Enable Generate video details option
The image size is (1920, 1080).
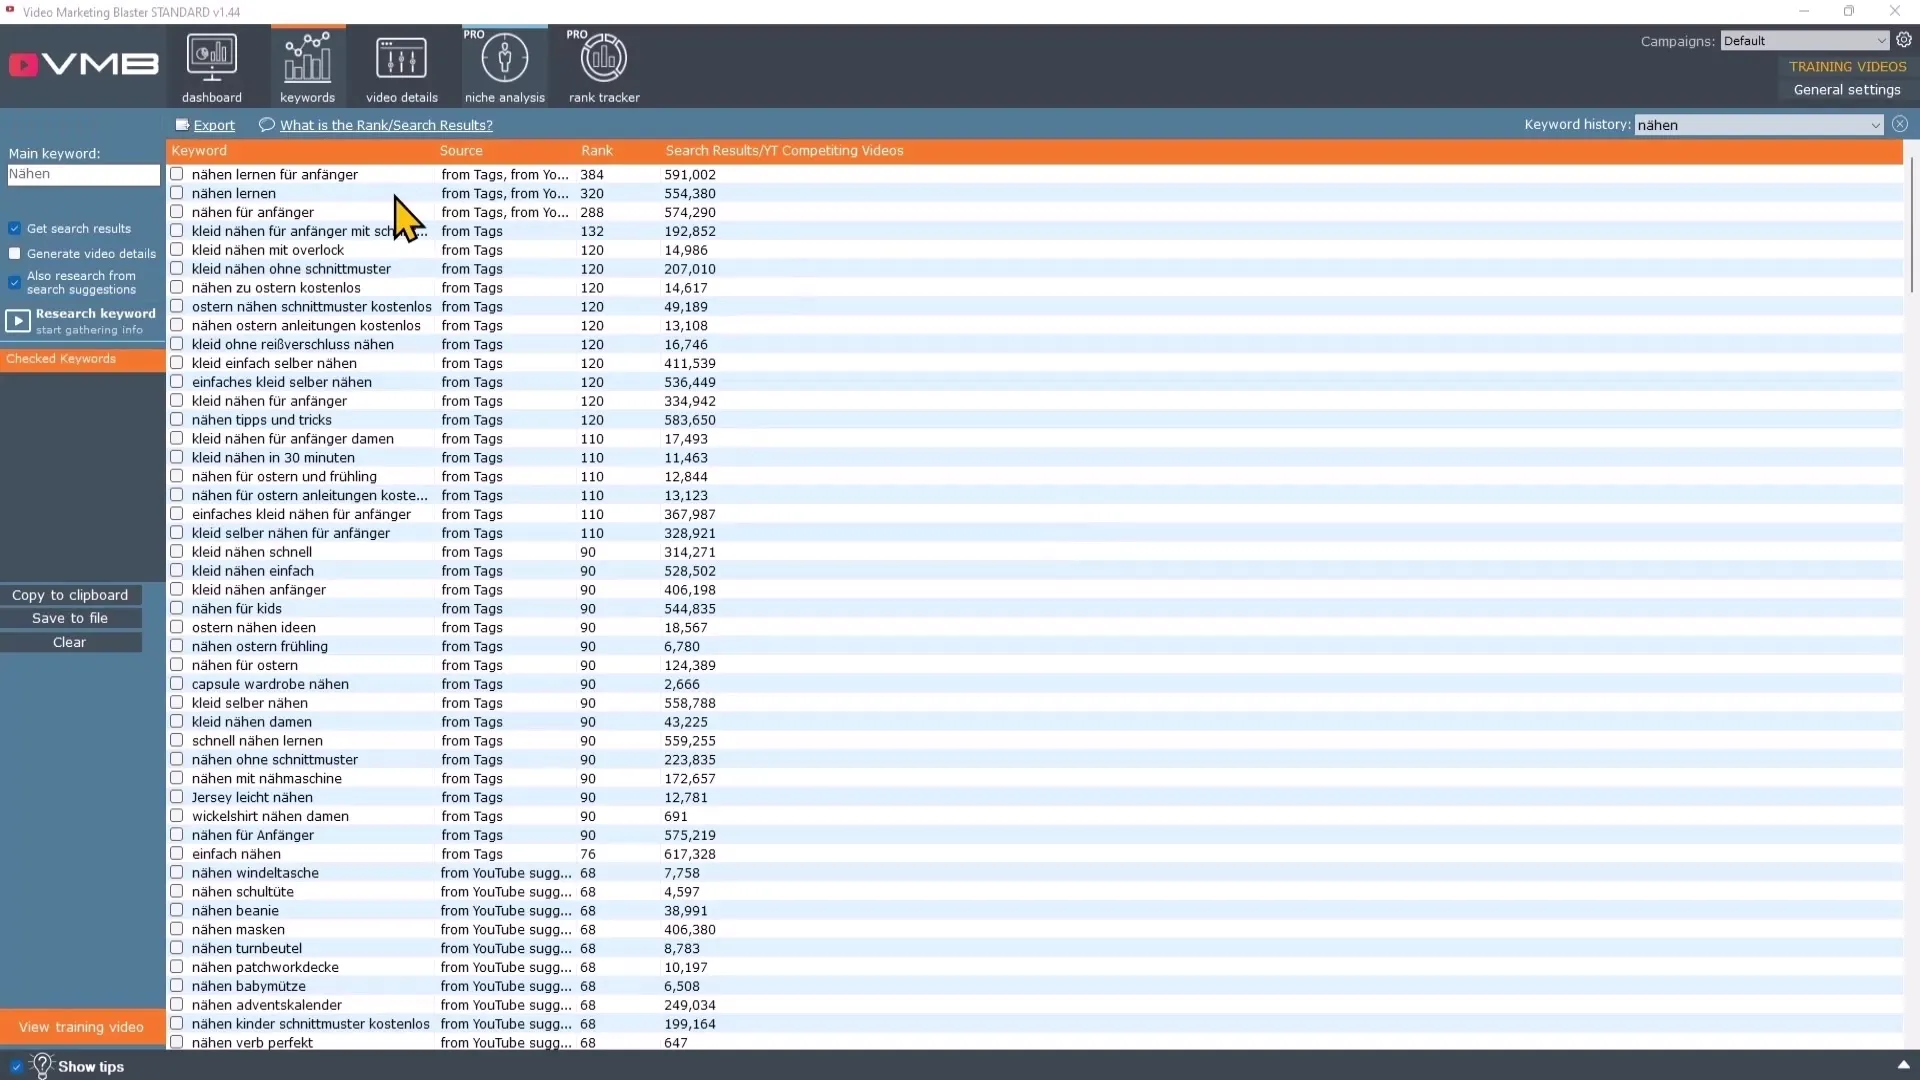pyautogui.click(x=15, y=252)
